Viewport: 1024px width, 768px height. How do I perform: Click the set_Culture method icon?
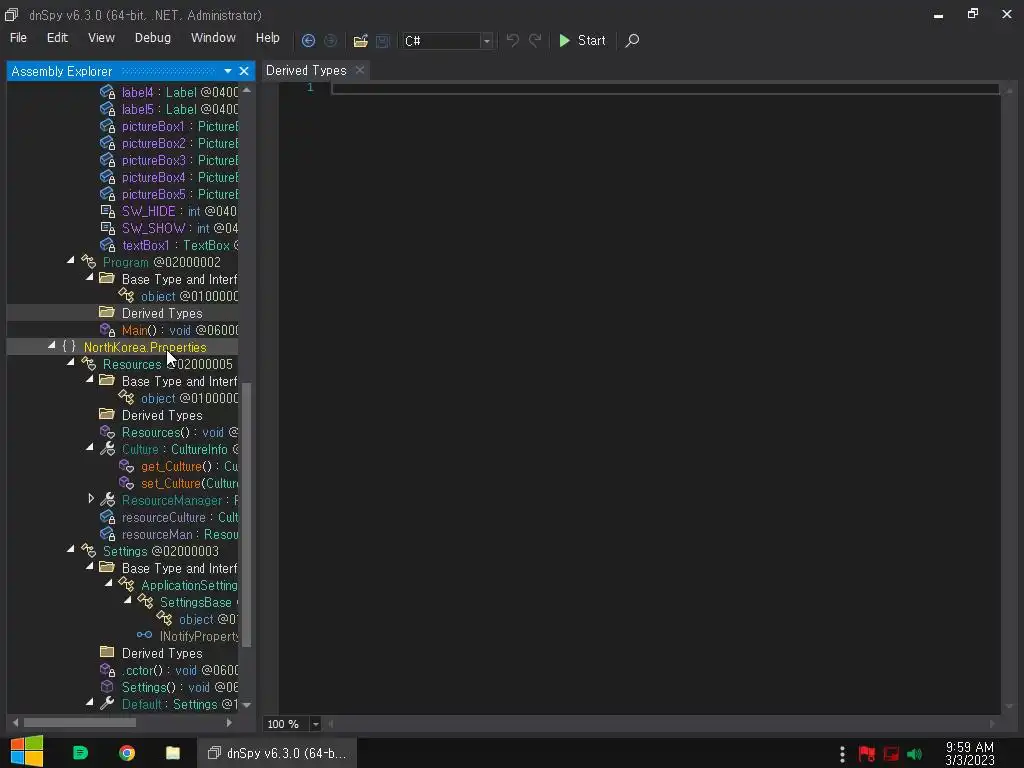point(127,483)
